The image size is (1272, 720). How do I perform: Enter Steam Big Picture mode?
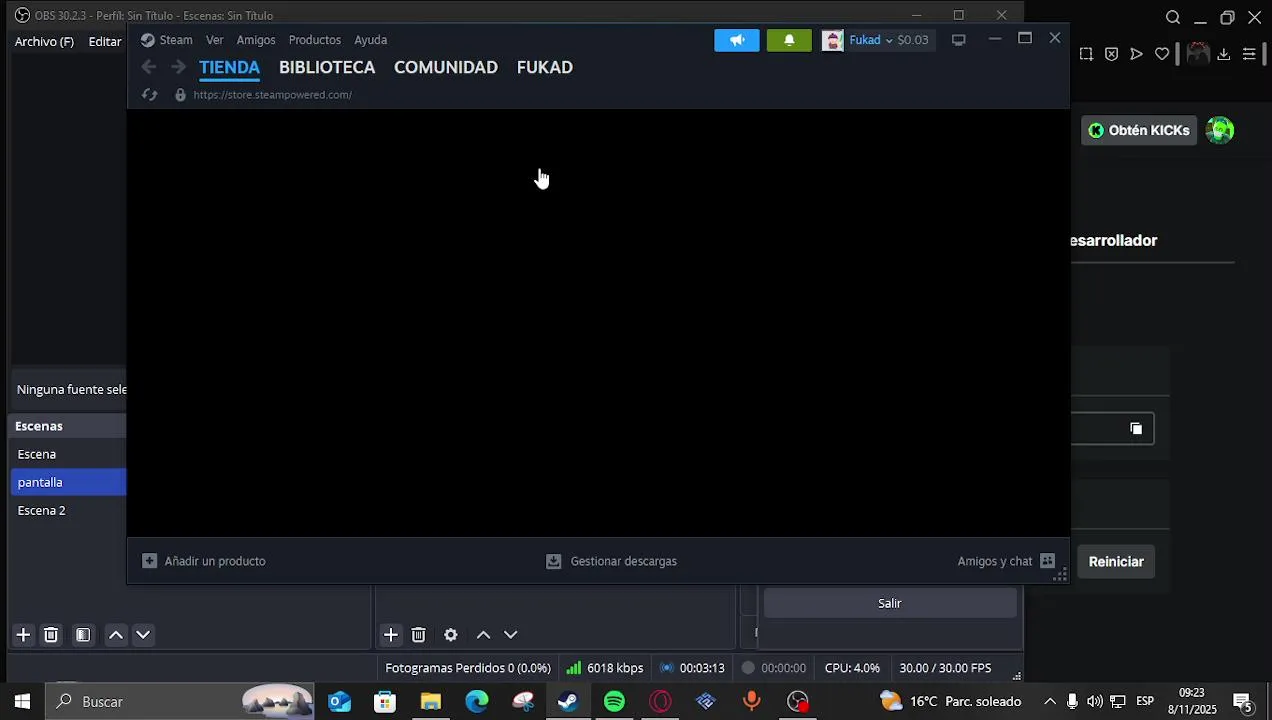click(958, 40)
